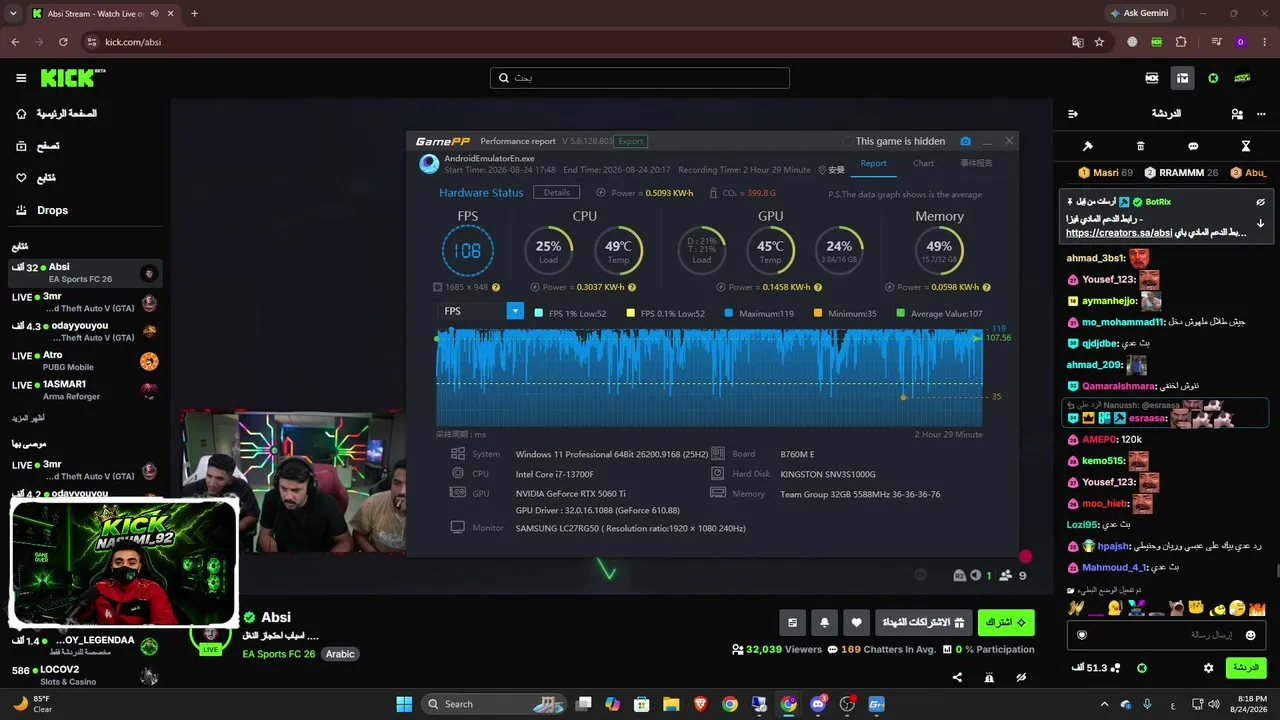Viewport: 1280px width, 720px height.
Task: Click the trash icon in chat toolbar
Action: click(1141, 146)
